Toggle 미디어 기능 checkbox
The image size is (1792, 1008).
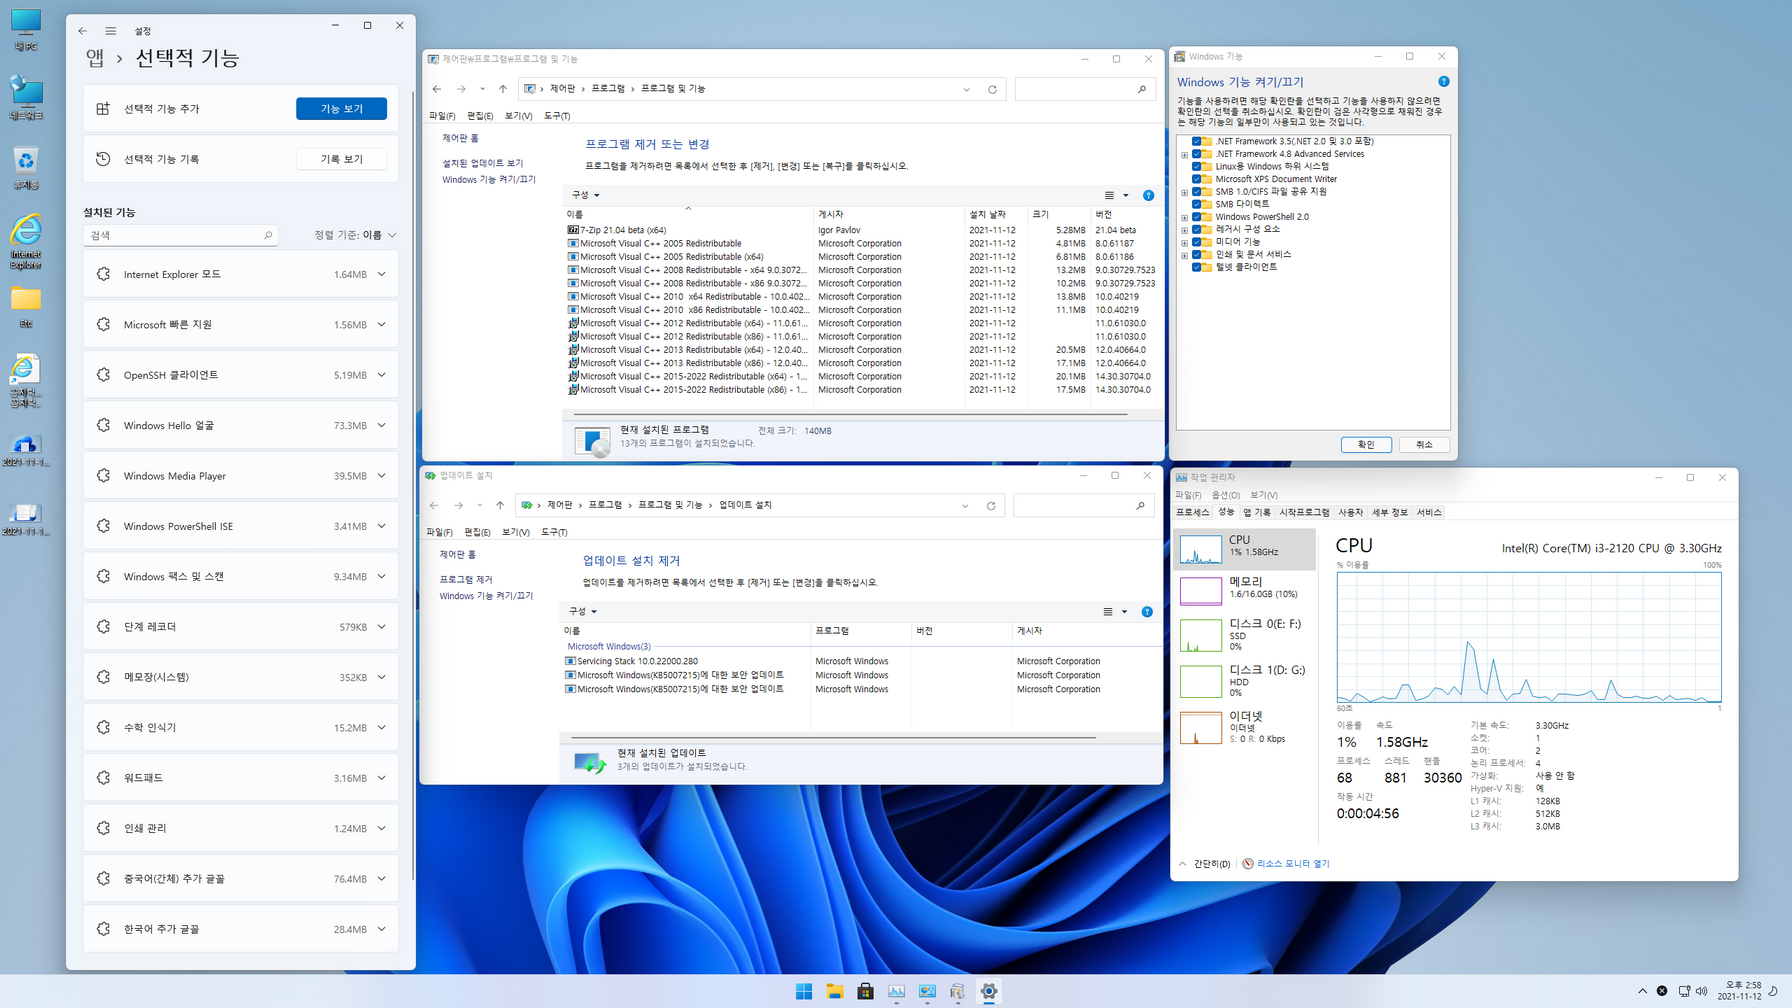pyautogui.click(x=1196, y=242)
